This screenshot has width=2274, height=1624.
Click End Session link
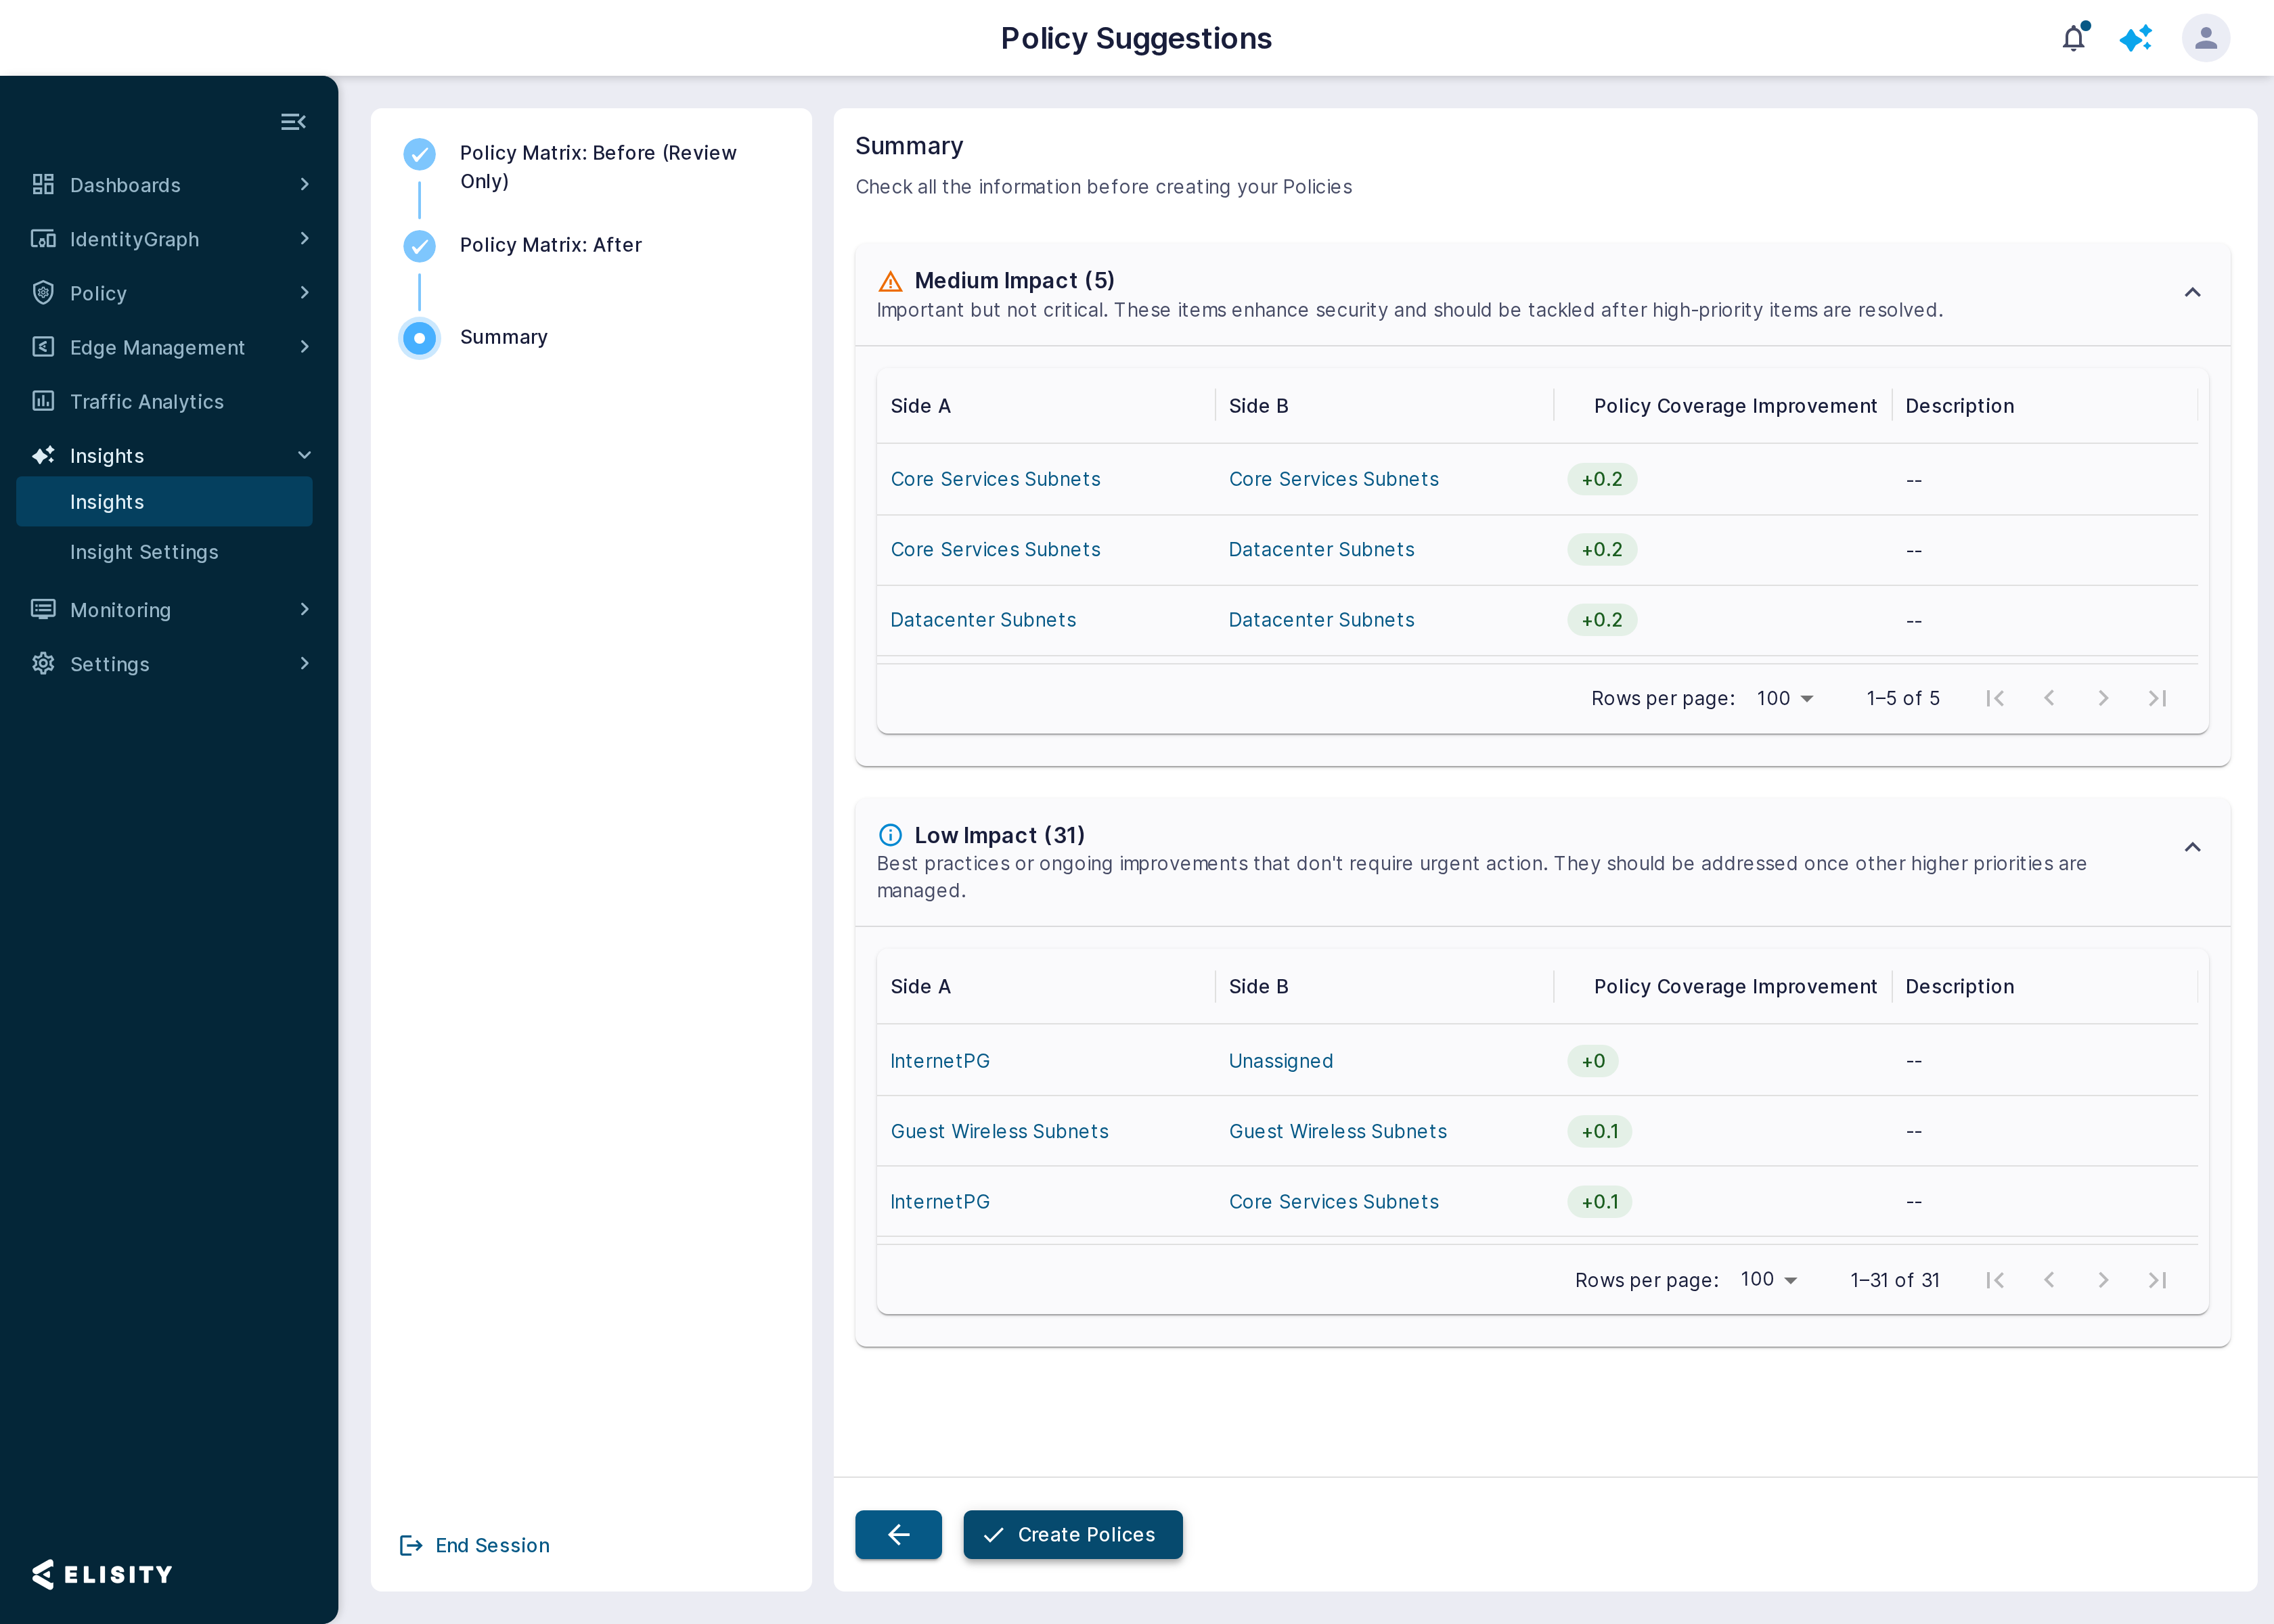492,1545
